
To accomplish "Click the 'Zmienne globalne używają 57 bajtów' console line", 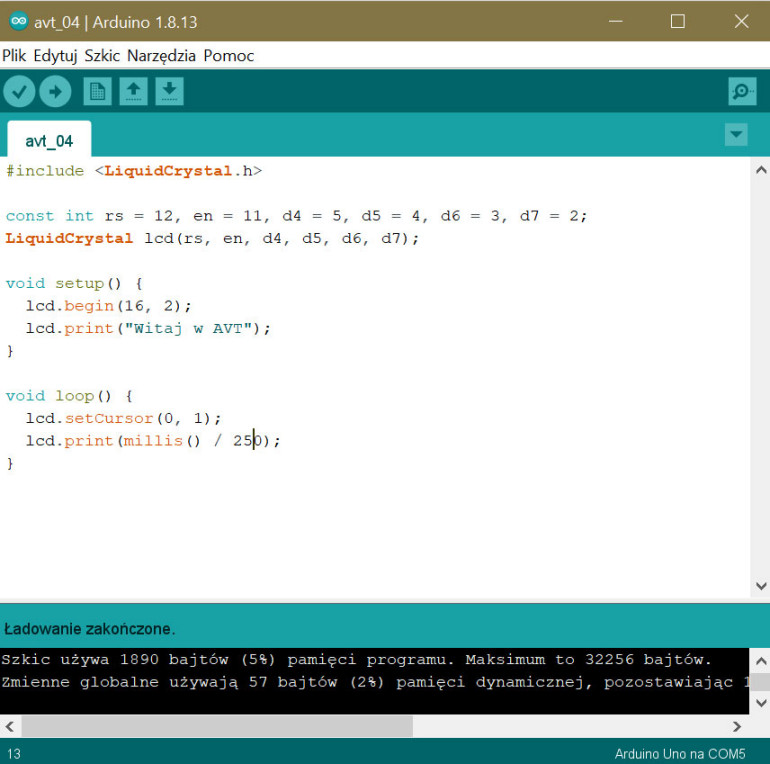I will point(375,682).
